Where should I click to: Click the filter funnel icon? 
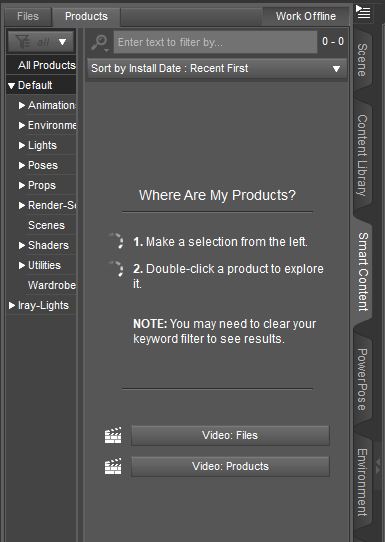click(x=23, y=42)
